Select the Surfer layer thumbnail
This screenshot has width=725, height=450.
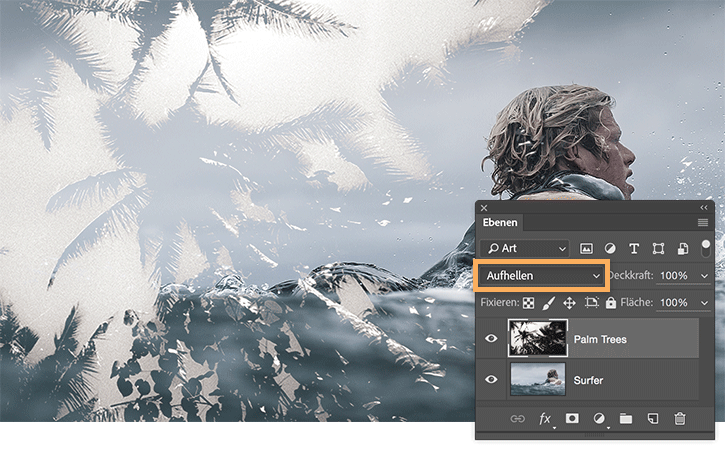[538, 379]
